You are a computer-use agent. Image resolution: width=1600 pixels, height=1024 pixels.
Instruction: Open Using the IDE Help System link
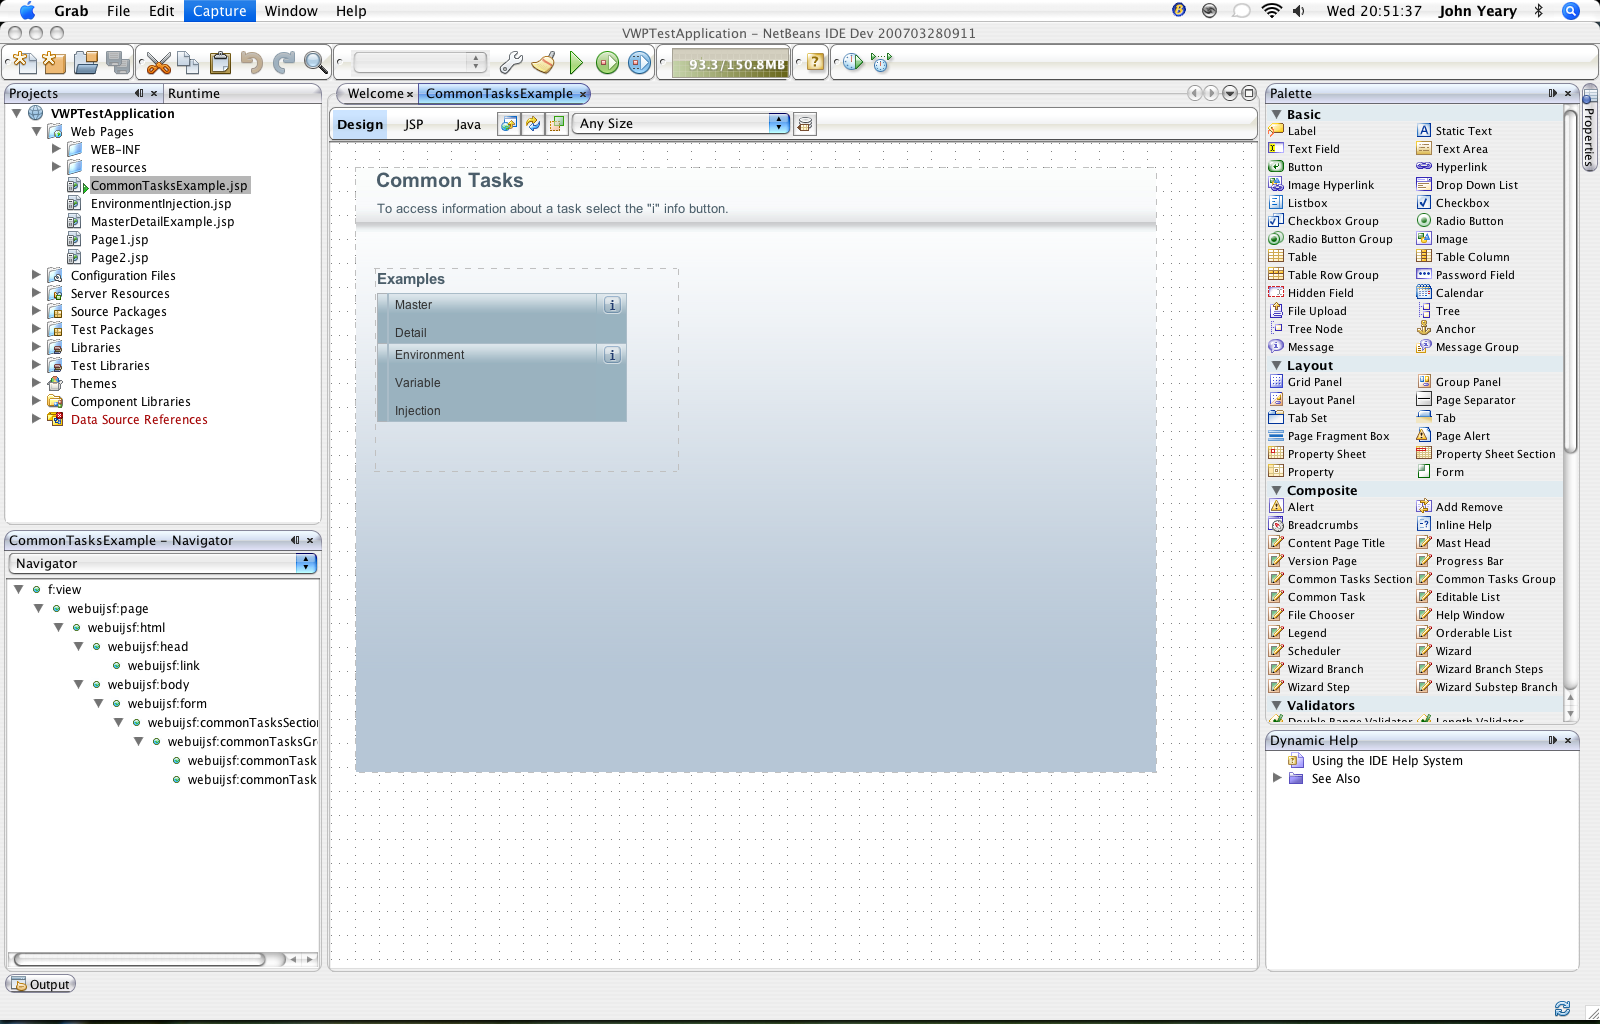1386,760
